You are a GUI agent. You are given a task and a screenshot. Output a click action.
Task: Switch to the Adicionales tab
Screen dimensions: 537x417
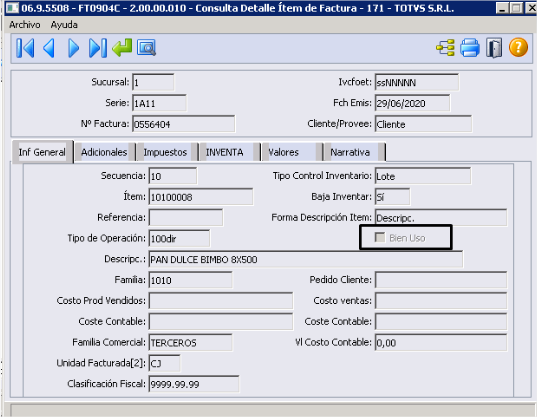pyautogui.click(x=104, y=152)
